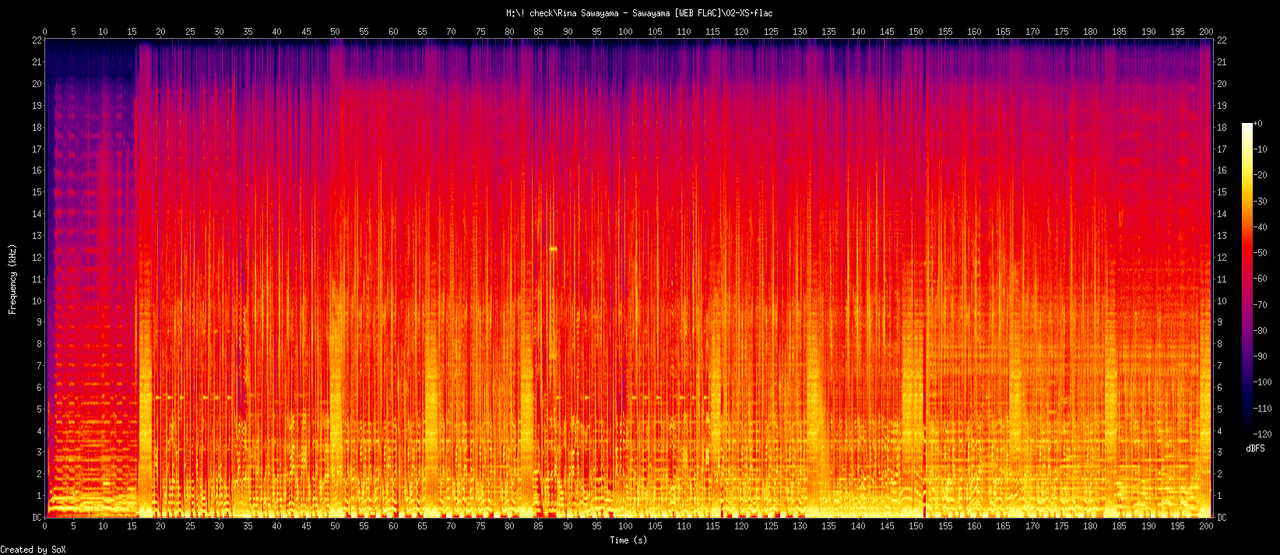The width and height of the screenshot is (1280, 555).
Task: Click the "DC" label on the left frequency axis
Action: [x=35, y=517]
